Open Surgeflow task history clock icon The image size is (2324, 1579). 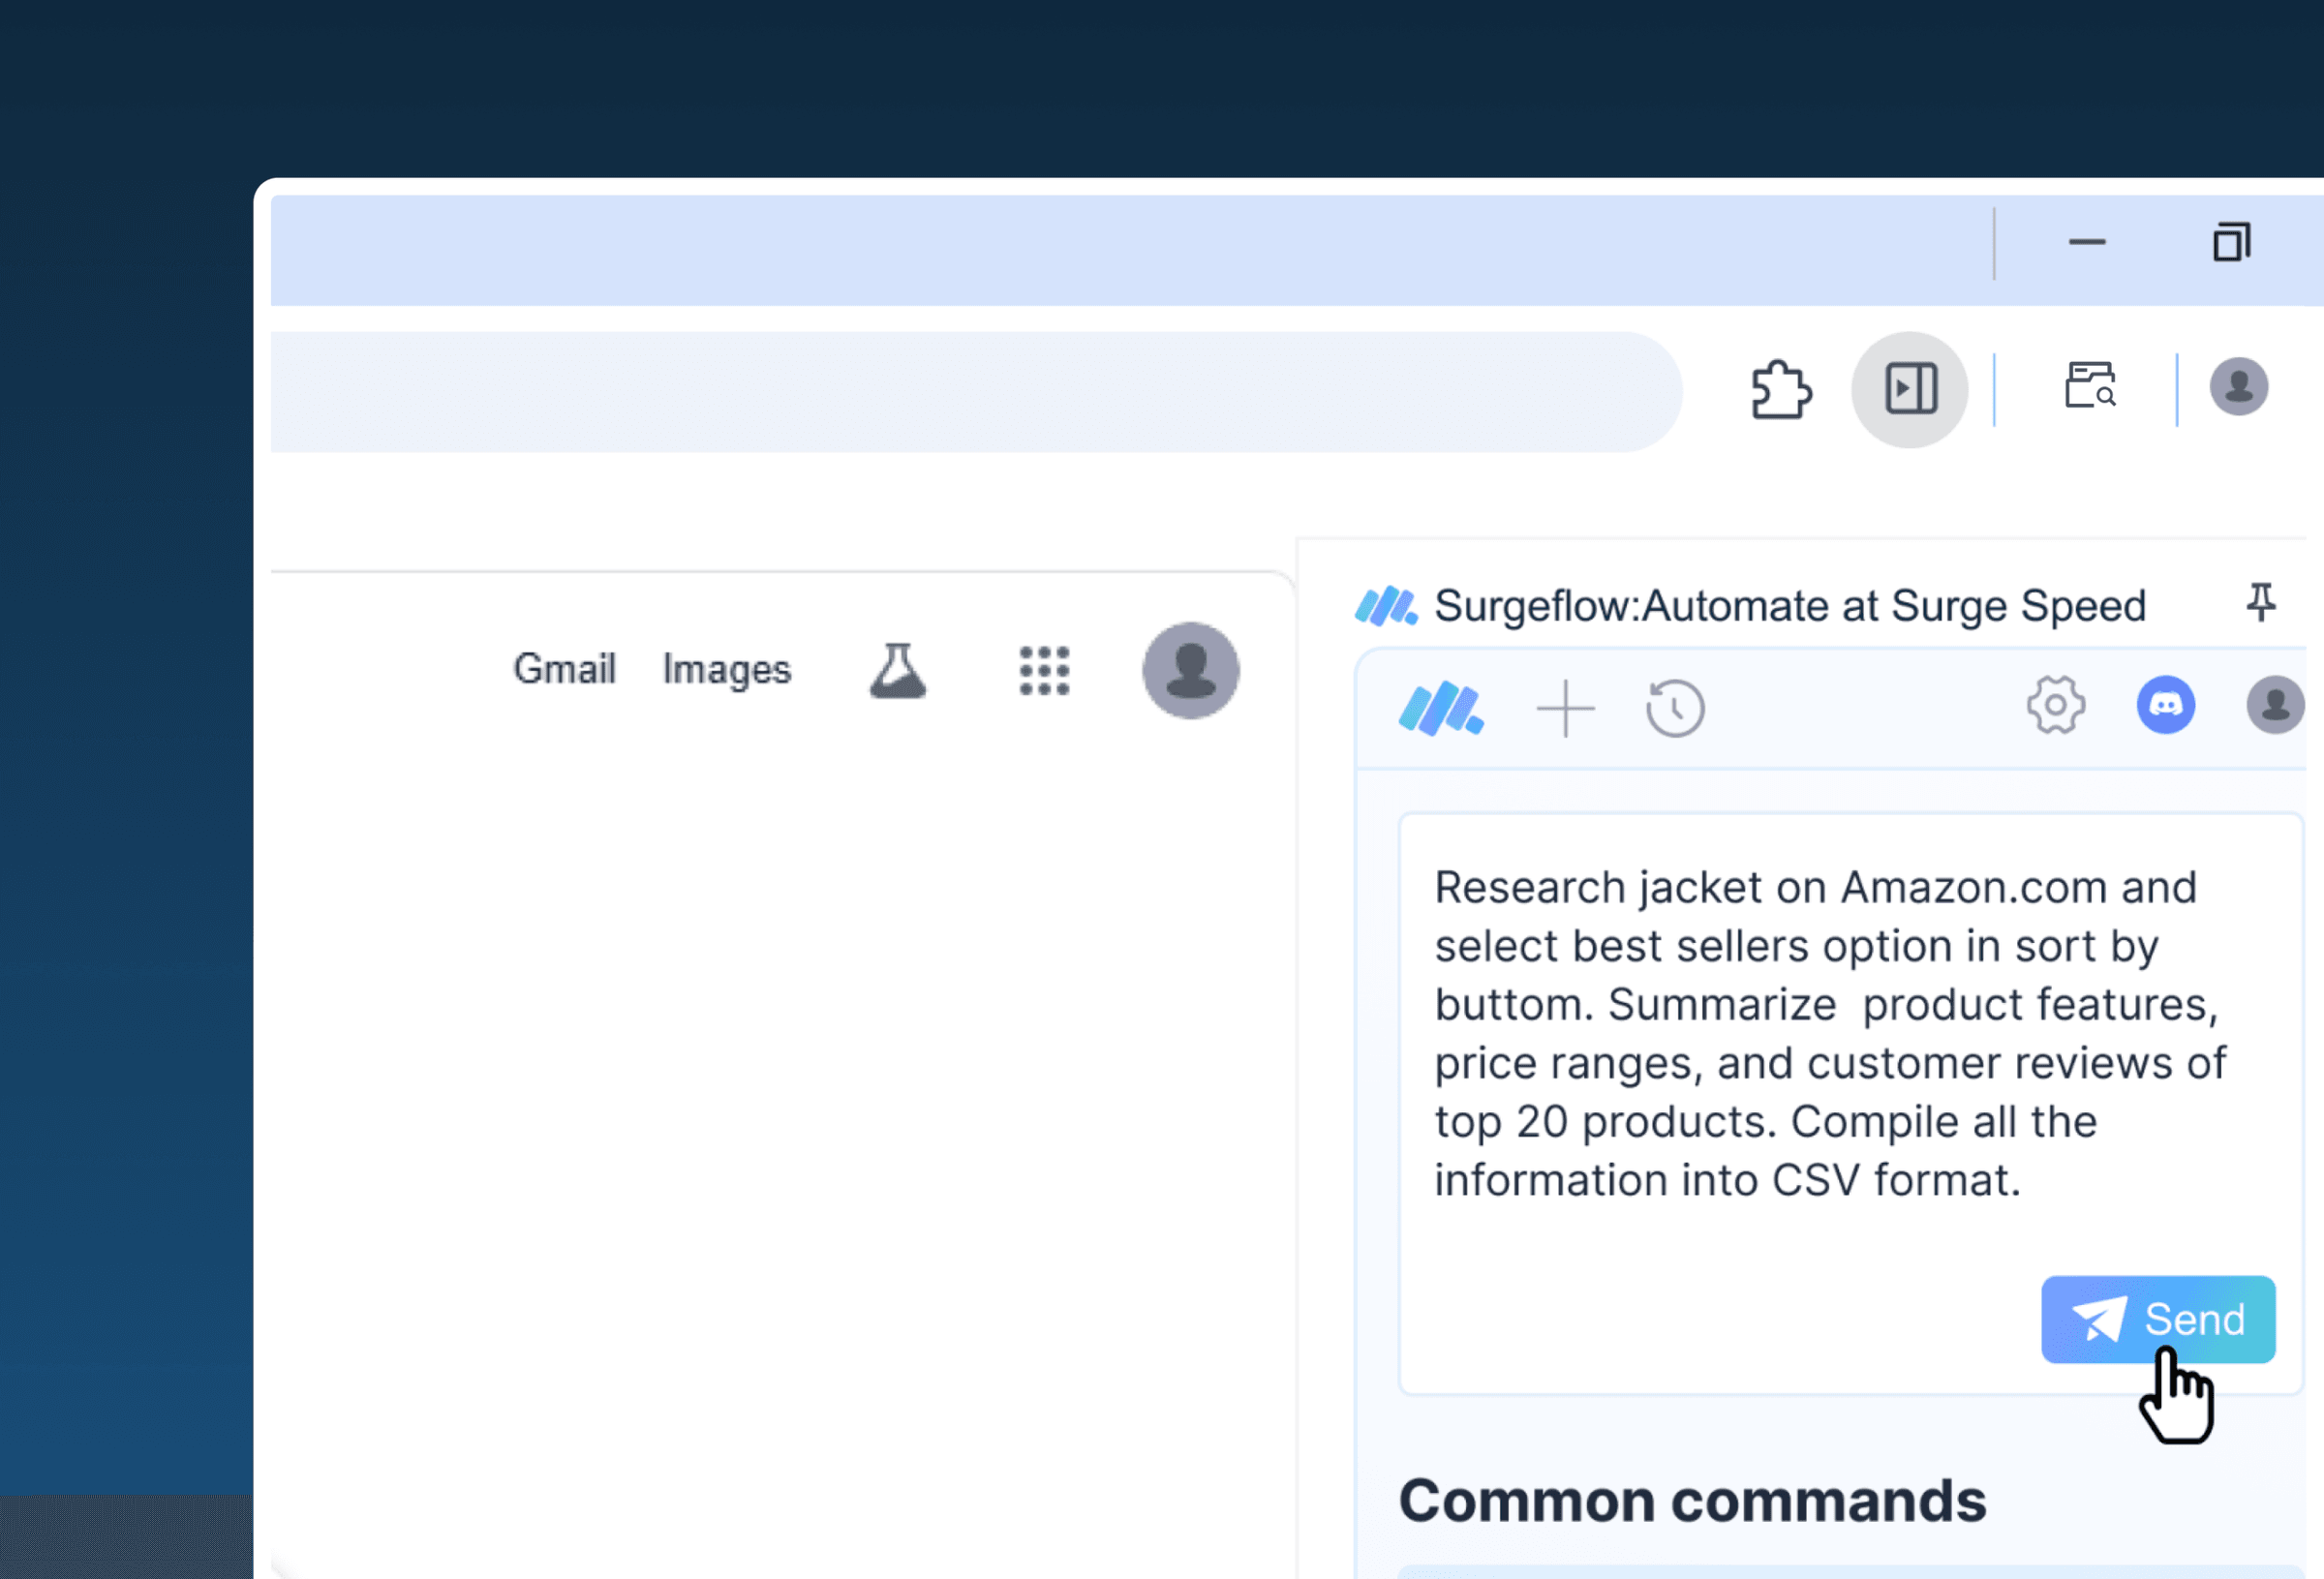(x=1675, y=709)
